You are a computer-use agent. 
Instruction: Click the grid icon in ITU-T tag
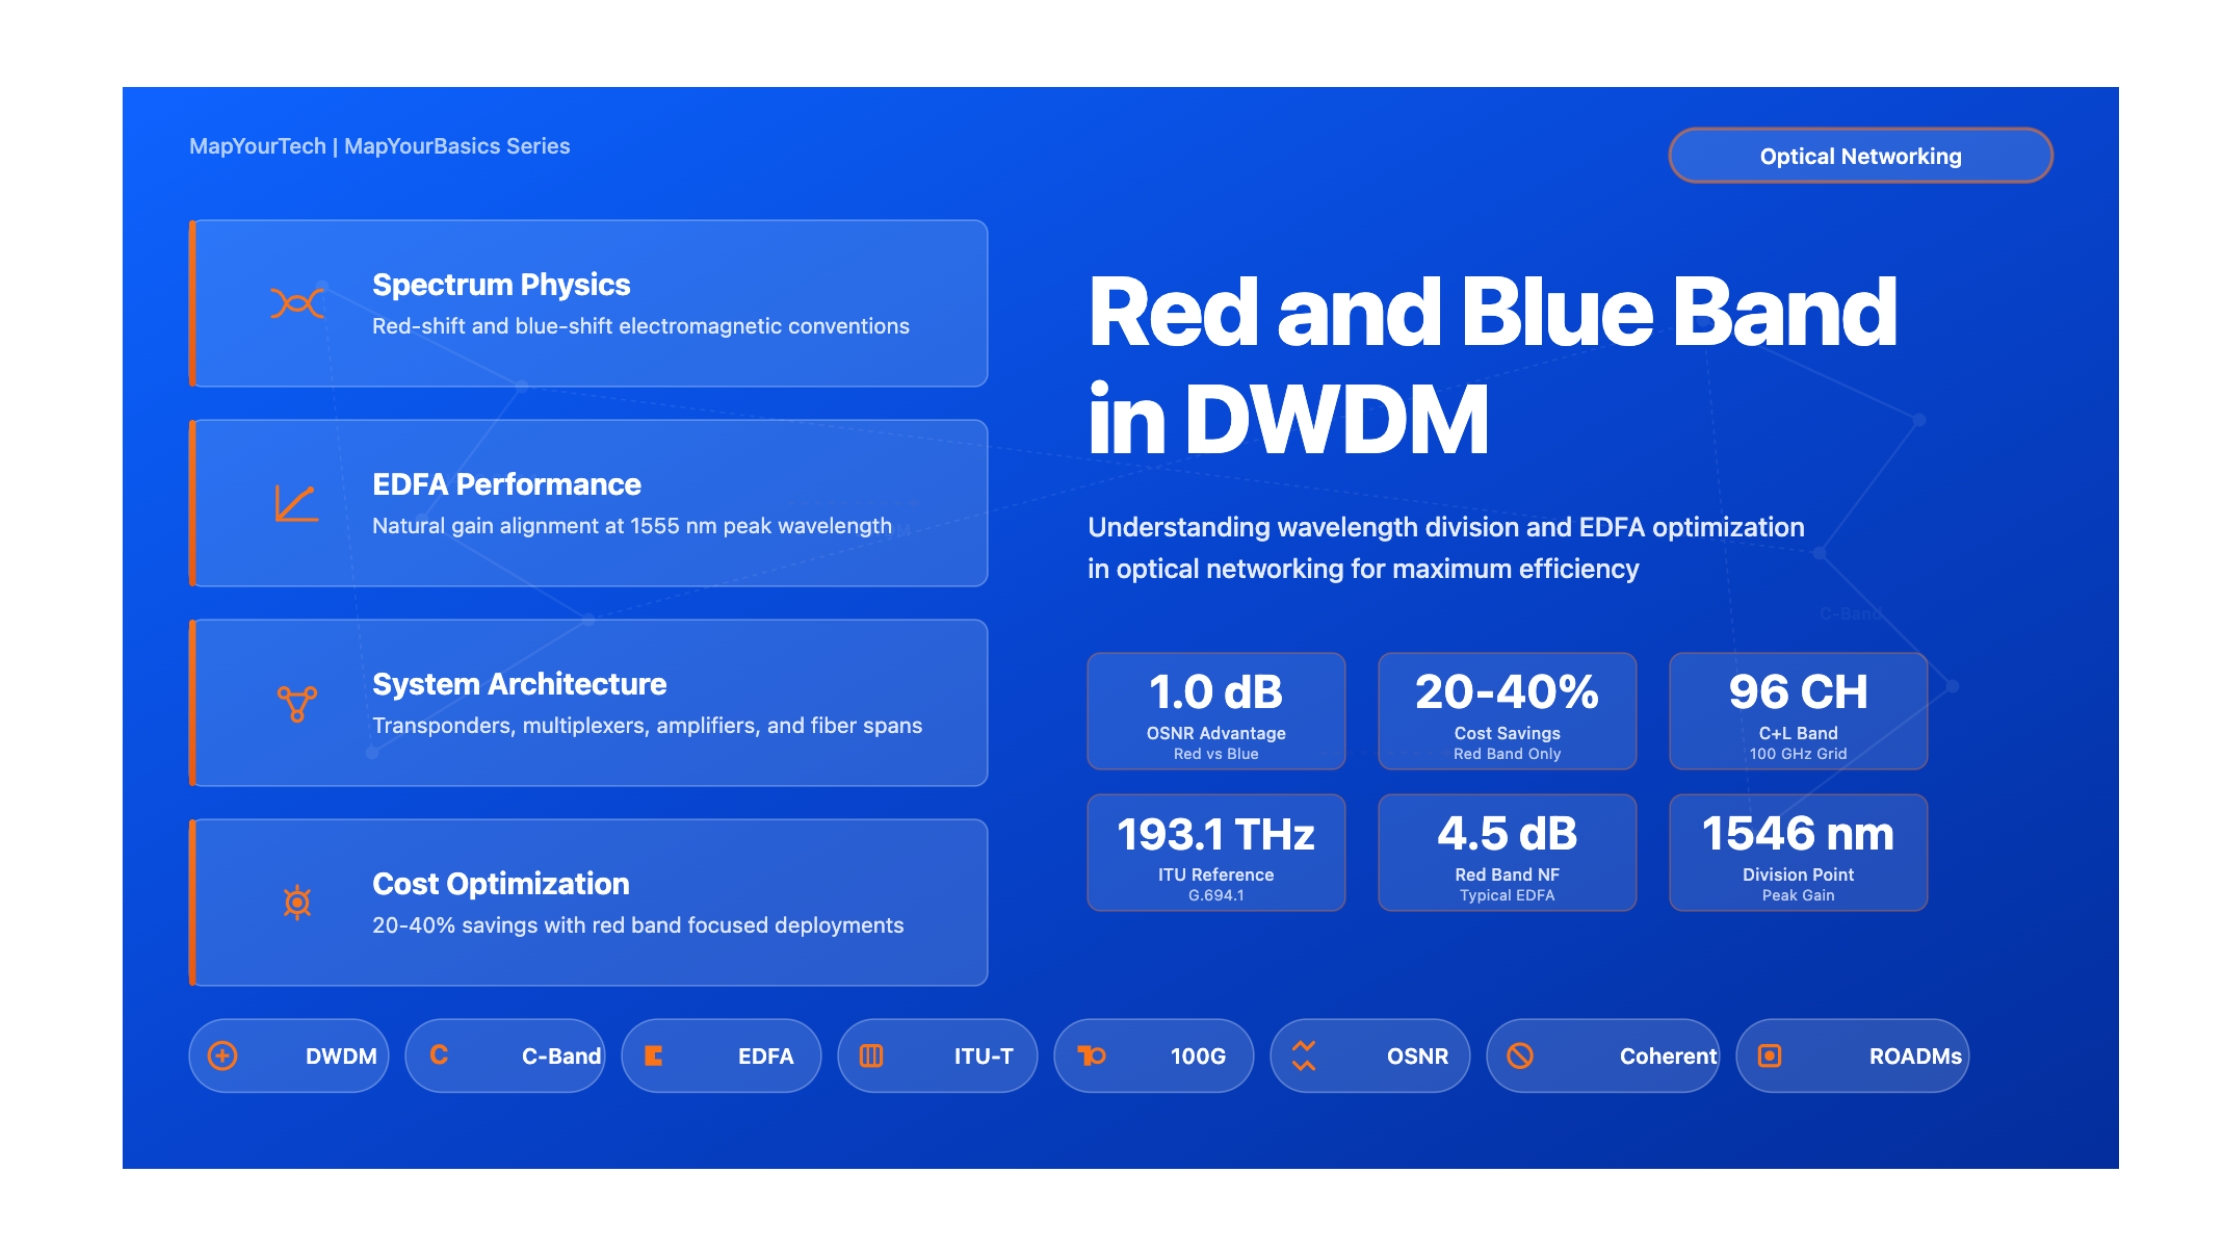[871, 1056]
